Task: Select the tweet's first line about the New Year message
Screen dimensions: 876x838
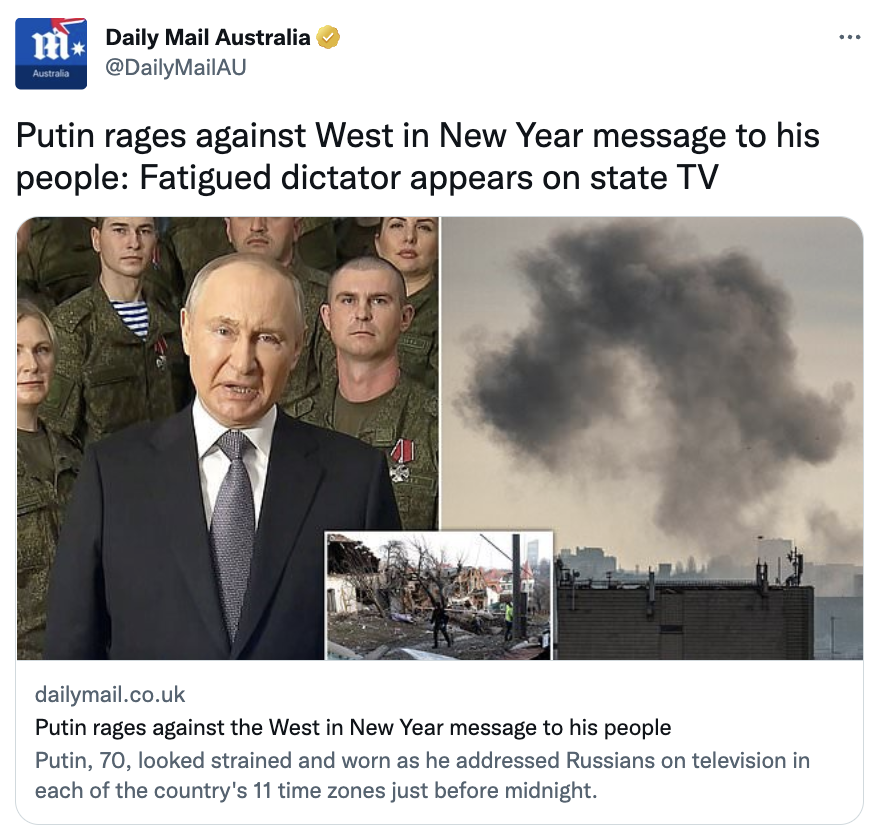Action: click(417, 135)
